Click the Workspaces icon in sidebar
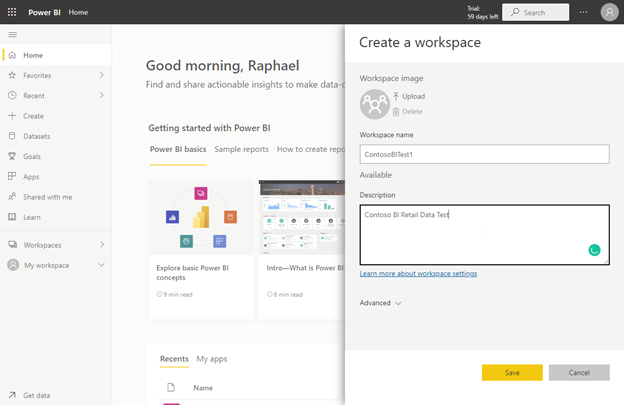624x405 pixels. 13,245
